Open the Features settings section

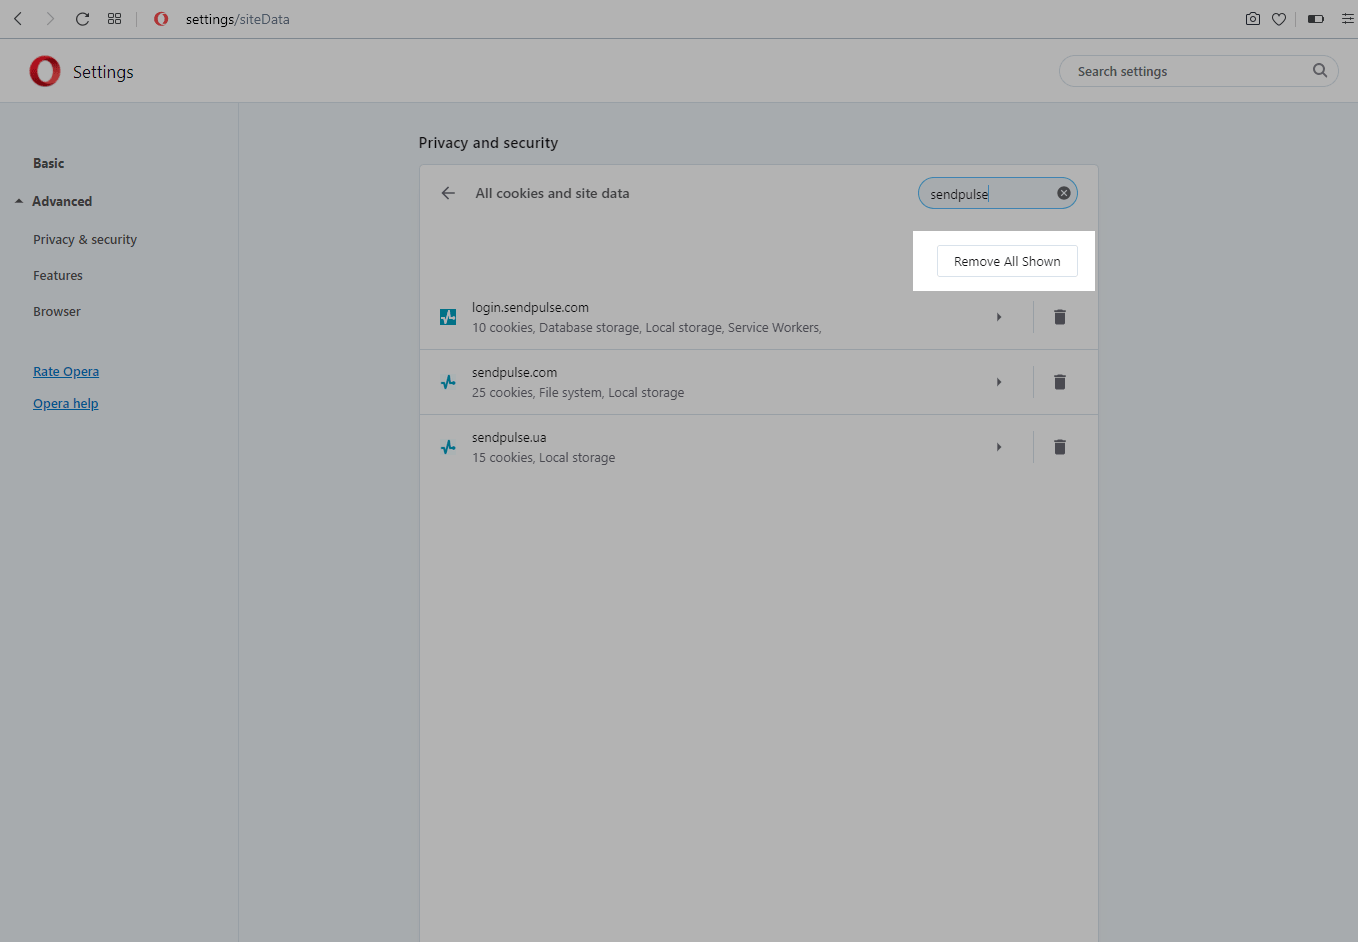point(58,276)
